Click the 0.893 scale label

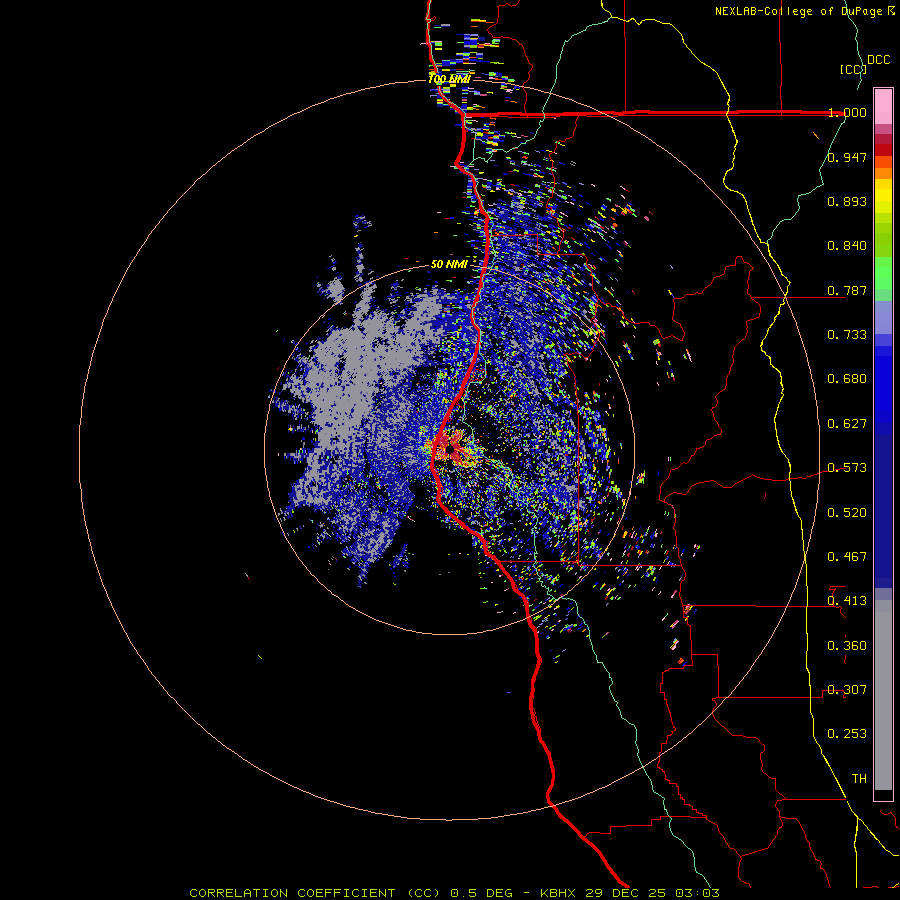(847, 201)
